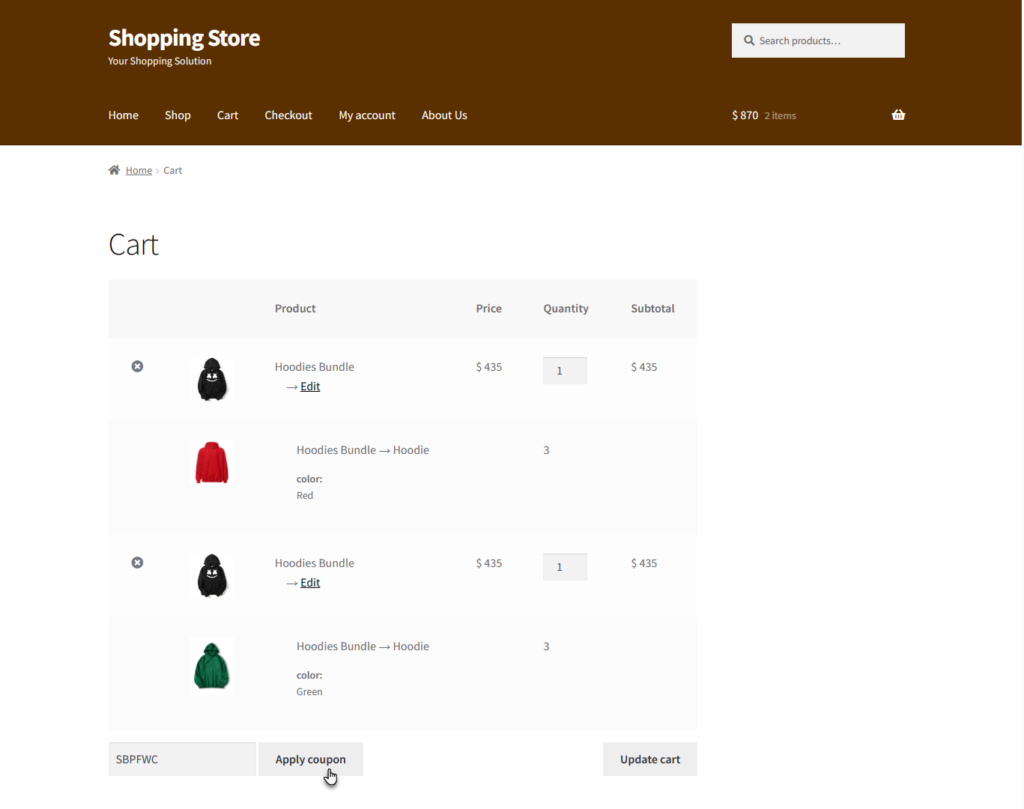Focus the Search products field
Image resolution: width=1024 pixels, height=809 pixels.
coord(818,40)
